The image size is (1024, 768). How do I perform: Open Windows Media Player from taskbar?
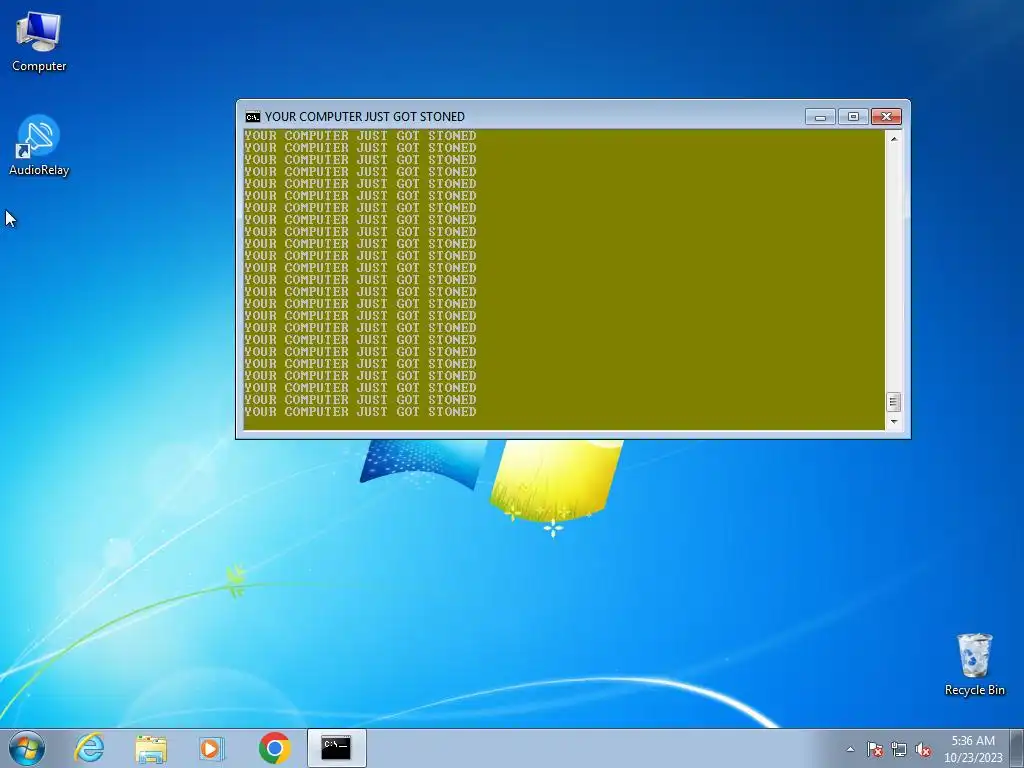tap(212, 748)
